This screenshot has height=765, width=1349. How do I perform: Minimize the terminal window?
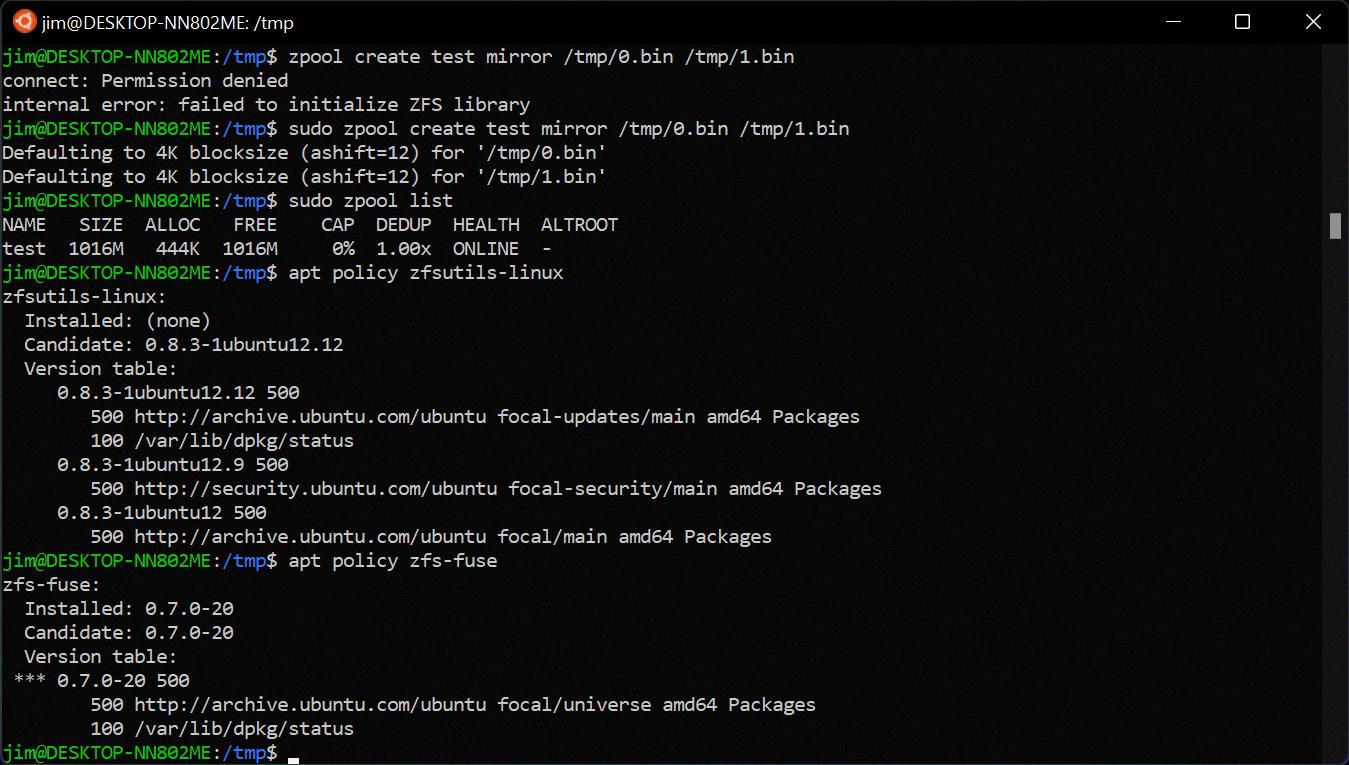(x=1172, y=22)
